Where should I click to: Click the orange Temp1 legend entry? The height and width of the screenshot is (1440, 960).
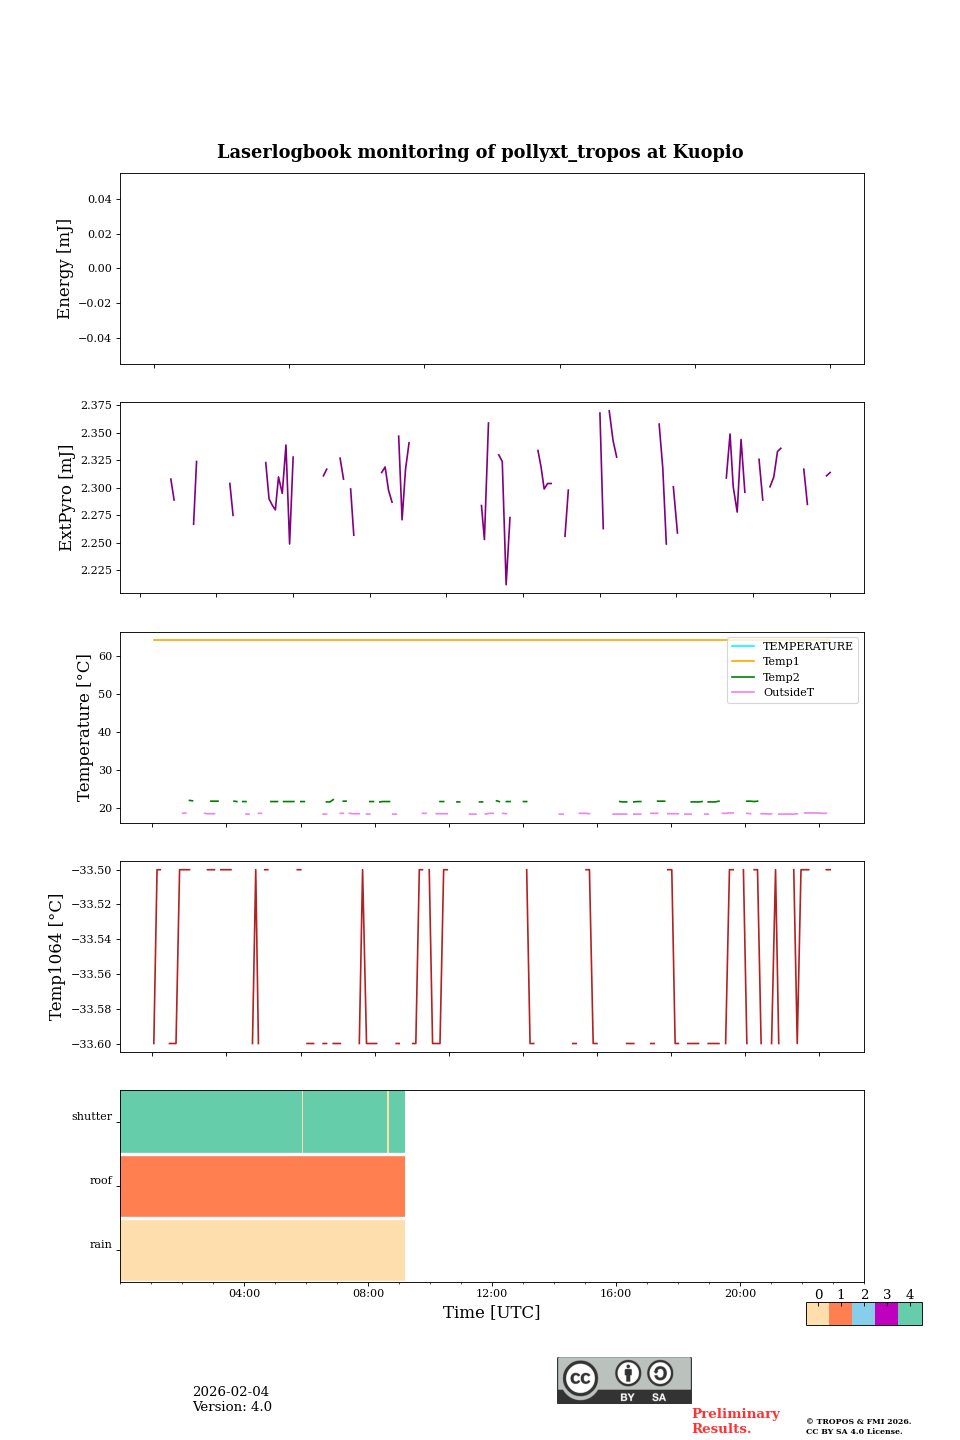[x=780, y=662]
